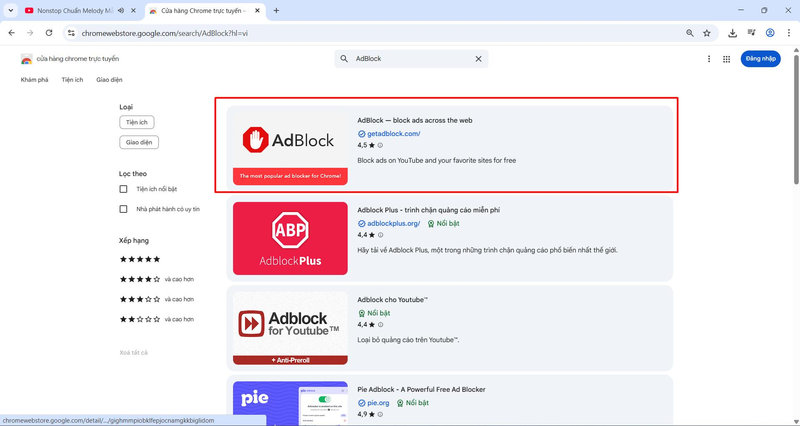Open the adblockplus.org publisher link
Screen dimensions: 800x426
click(393, 223)
